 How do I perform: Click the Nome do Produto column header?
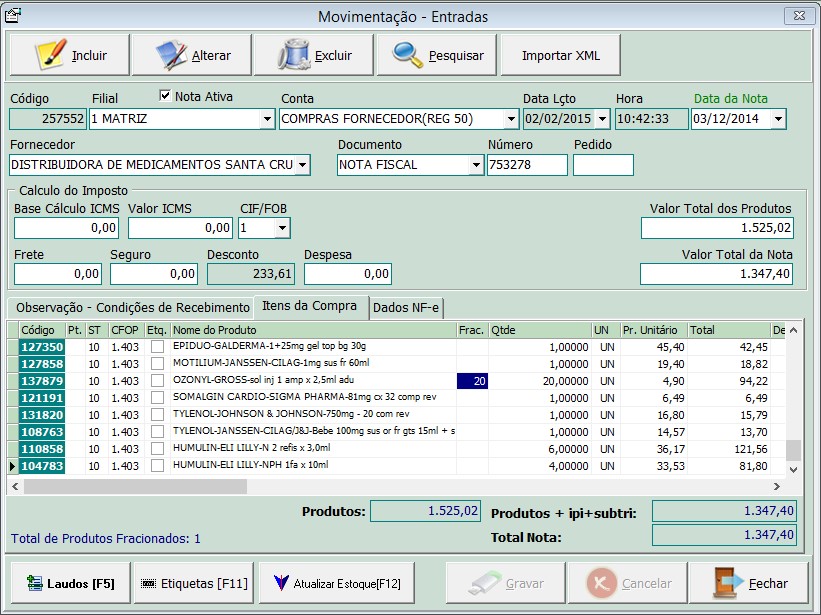tap(313, 330)
